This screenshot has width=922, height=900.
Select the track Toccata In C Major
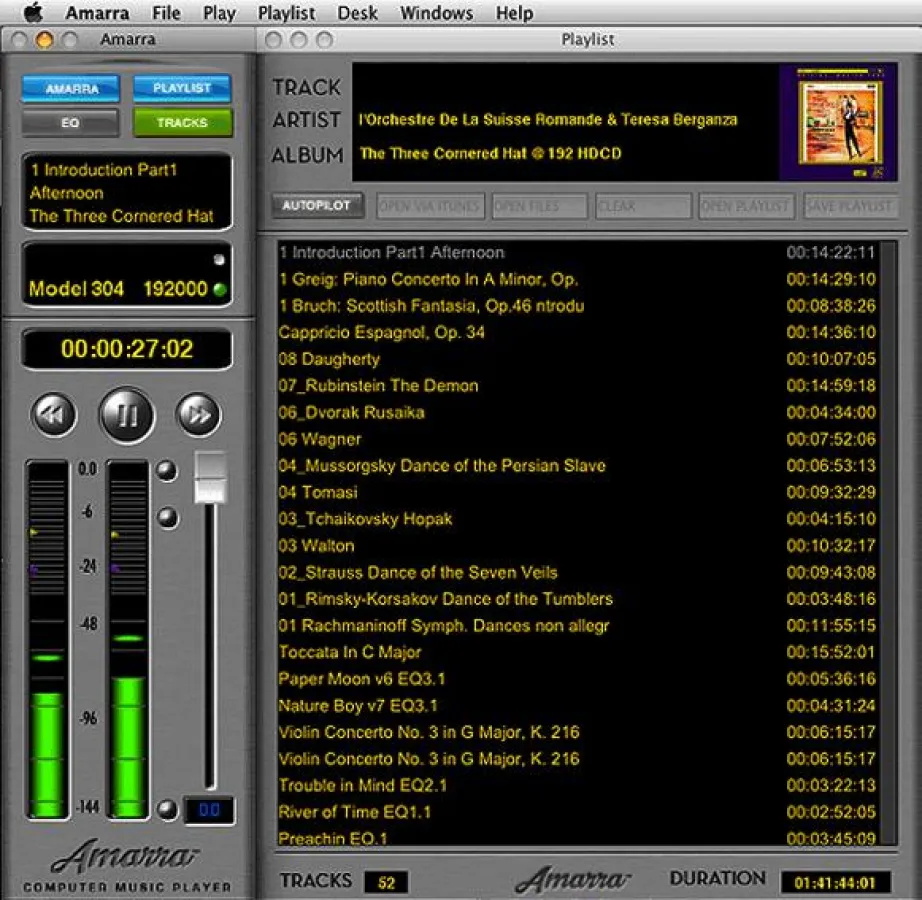pyautogui.click(x=350, y=652)
